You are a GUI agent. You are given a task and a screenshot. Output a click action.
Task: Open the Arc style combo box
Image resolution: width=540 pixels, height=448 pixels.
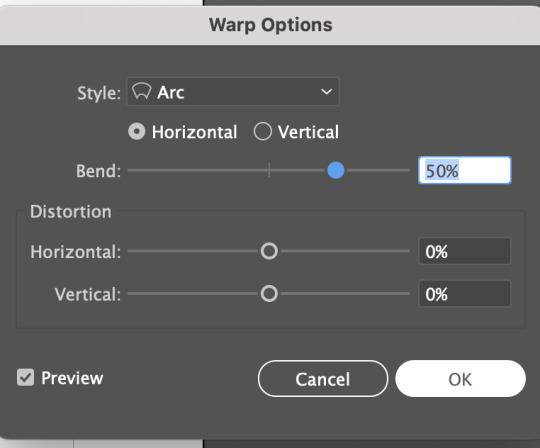(233, 92)
